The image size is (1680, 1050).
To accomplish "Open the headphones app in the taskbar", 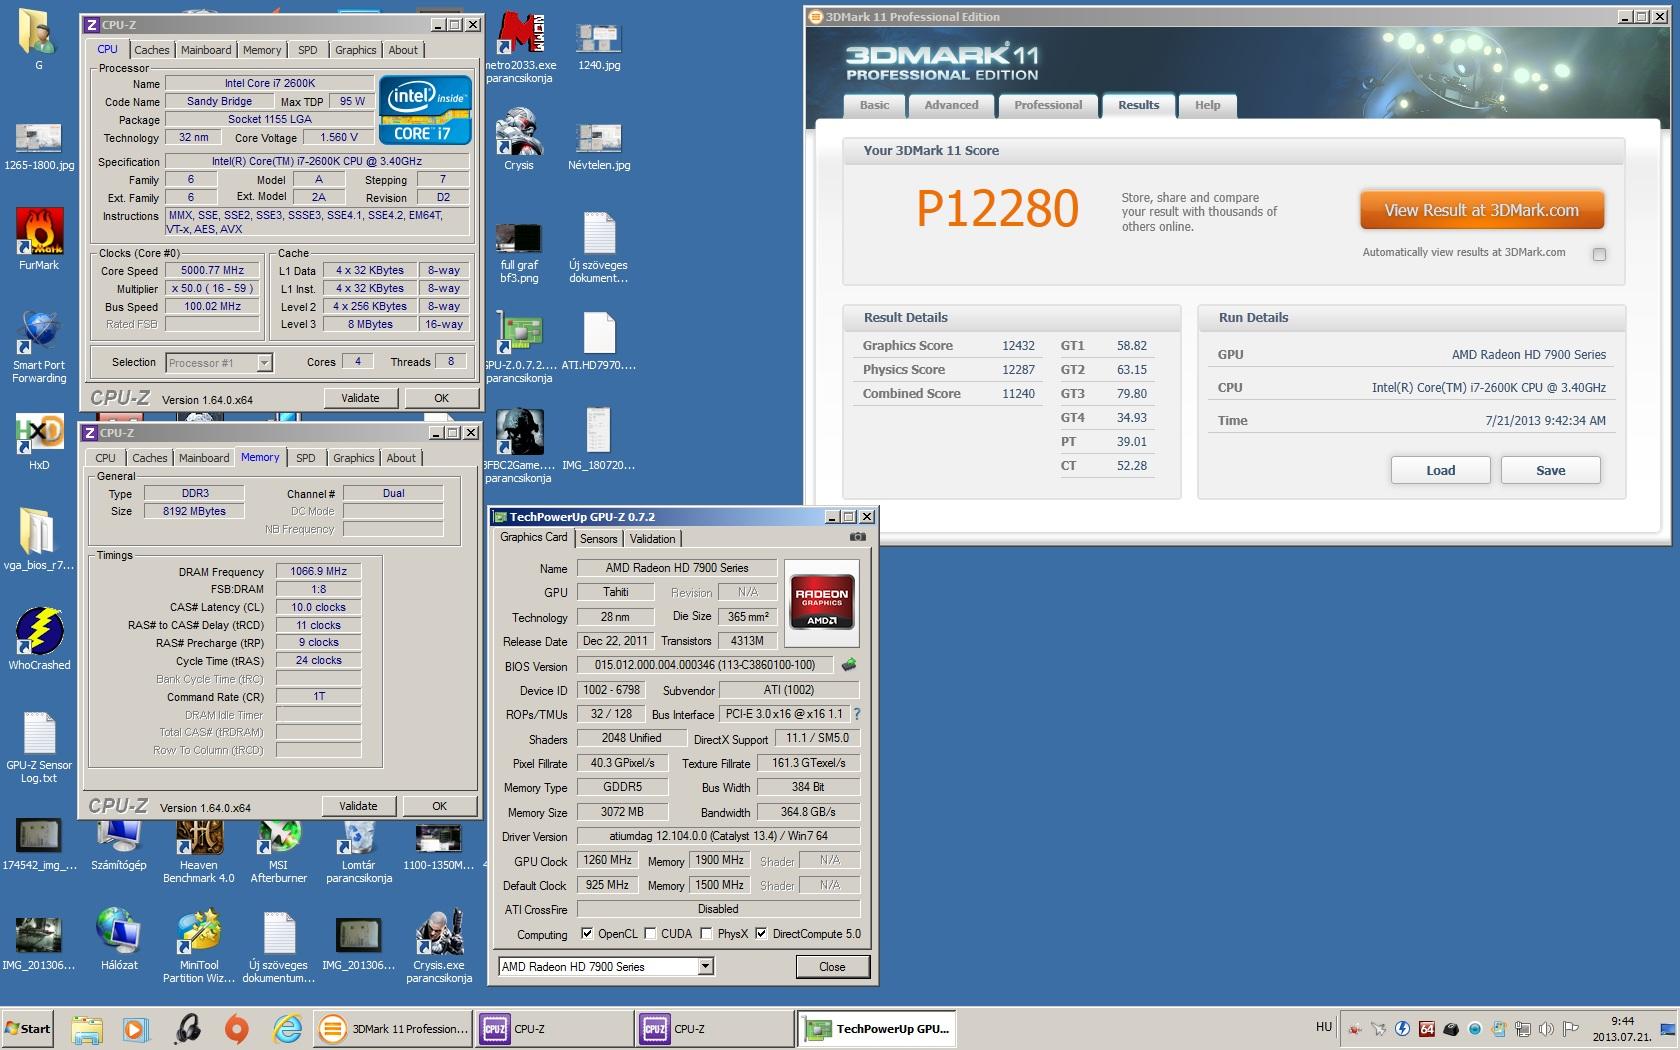I will [187, 1028].
